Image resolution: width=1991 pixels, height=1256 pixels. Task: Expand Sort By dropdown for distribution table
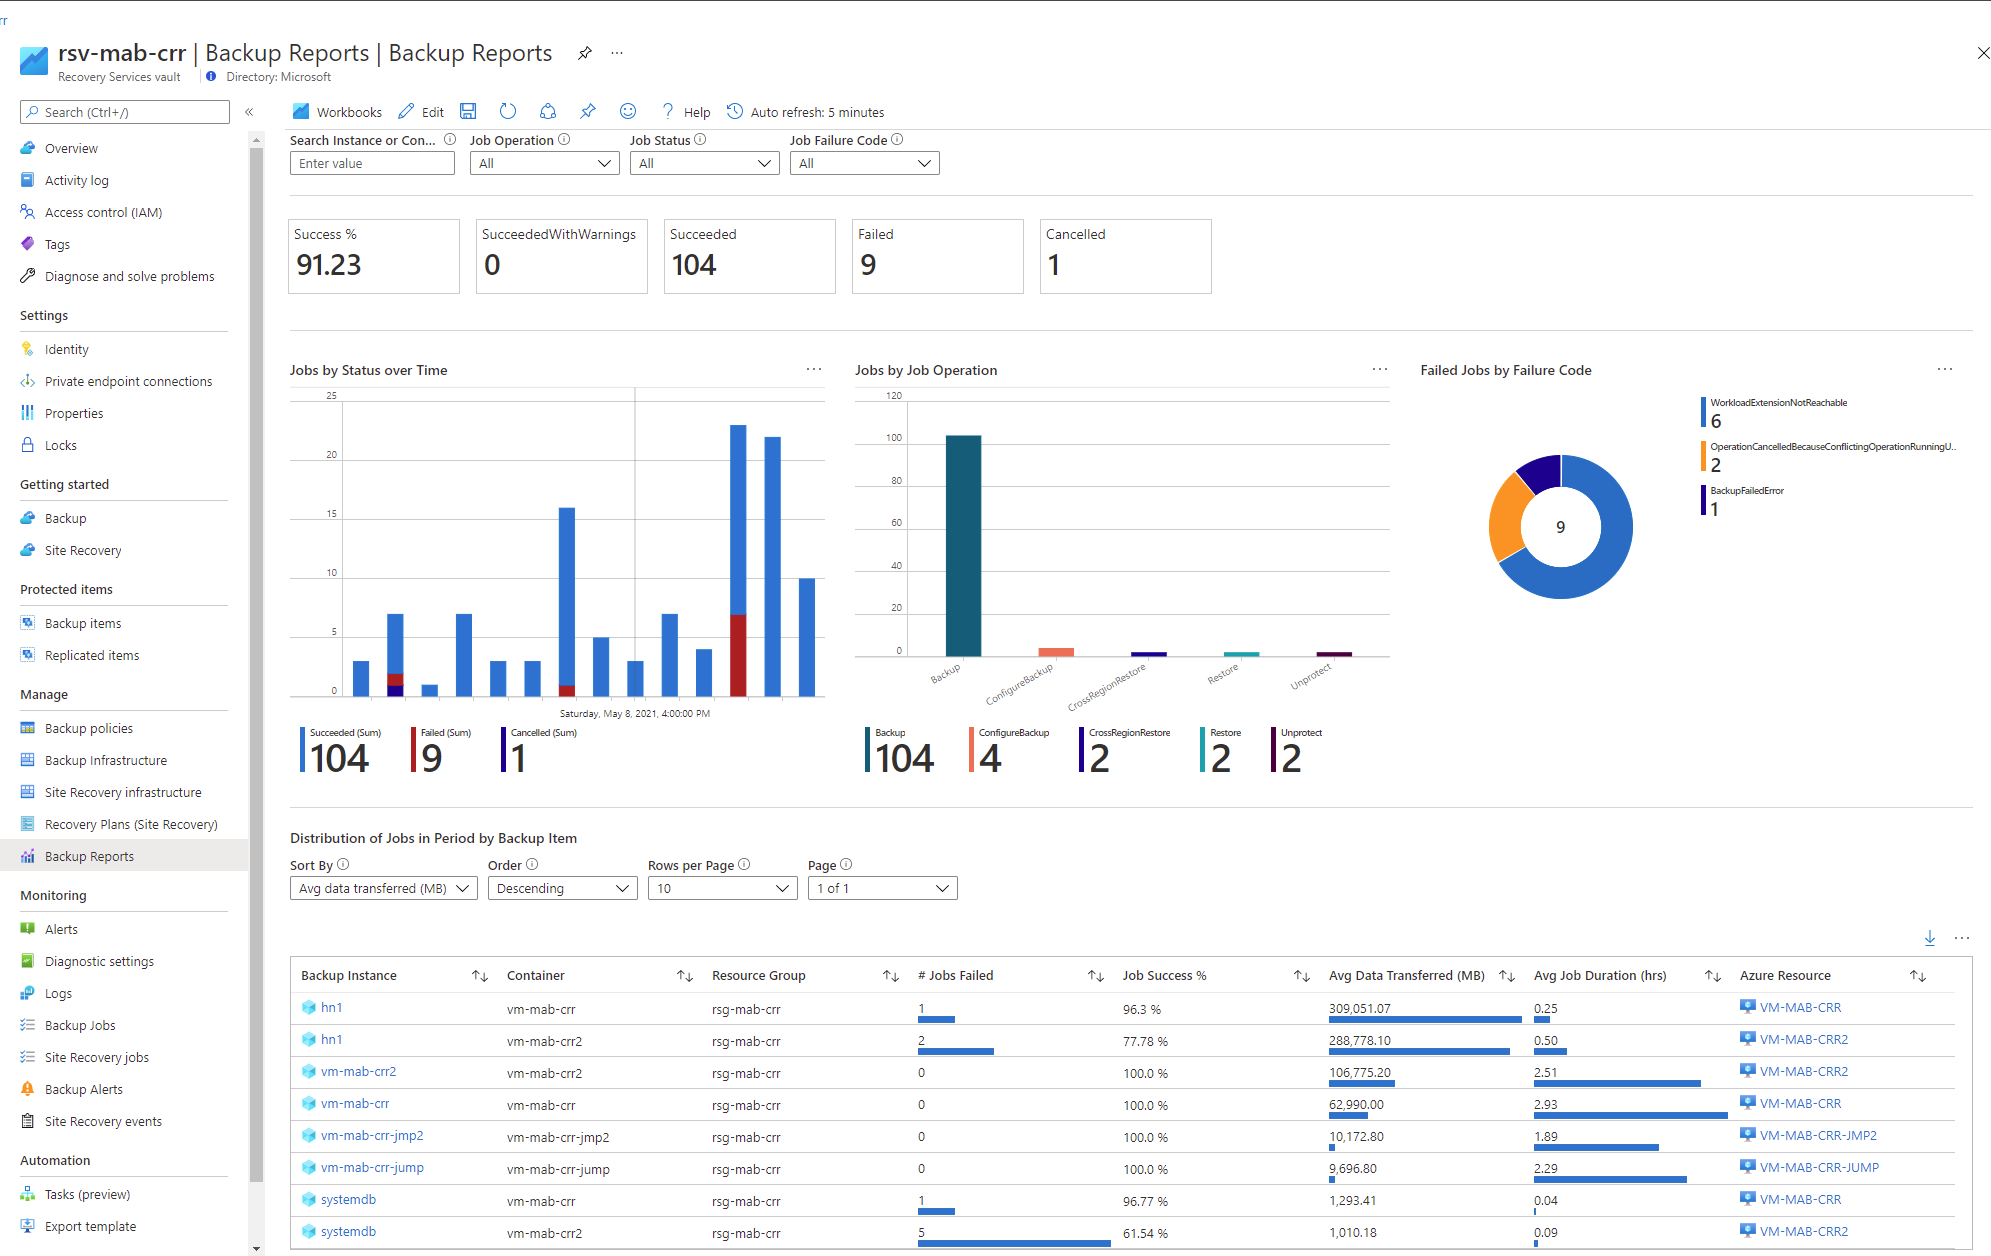pyautogui.click(x=382, y=887)
